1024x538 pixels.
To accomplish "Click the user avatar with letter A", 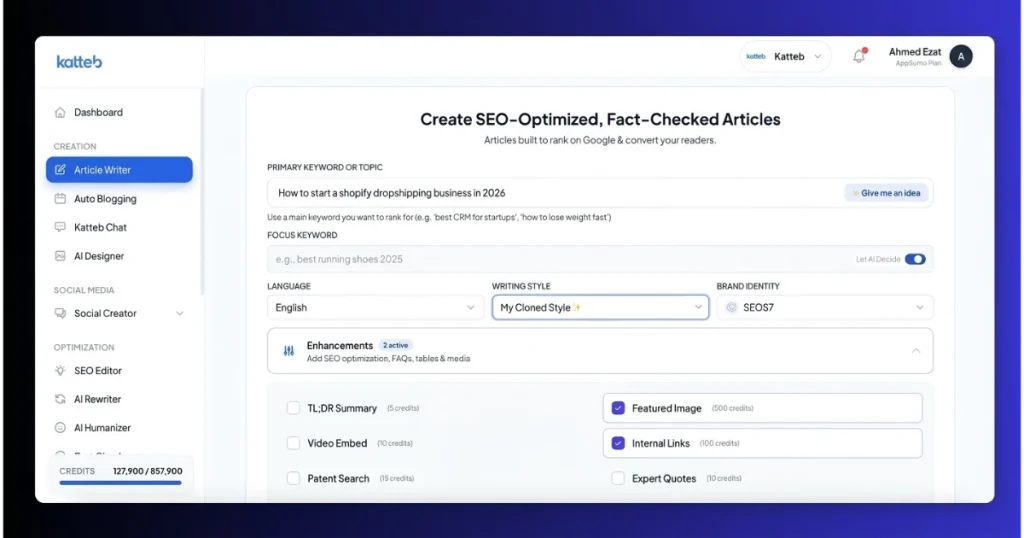I will click(961, 57).
